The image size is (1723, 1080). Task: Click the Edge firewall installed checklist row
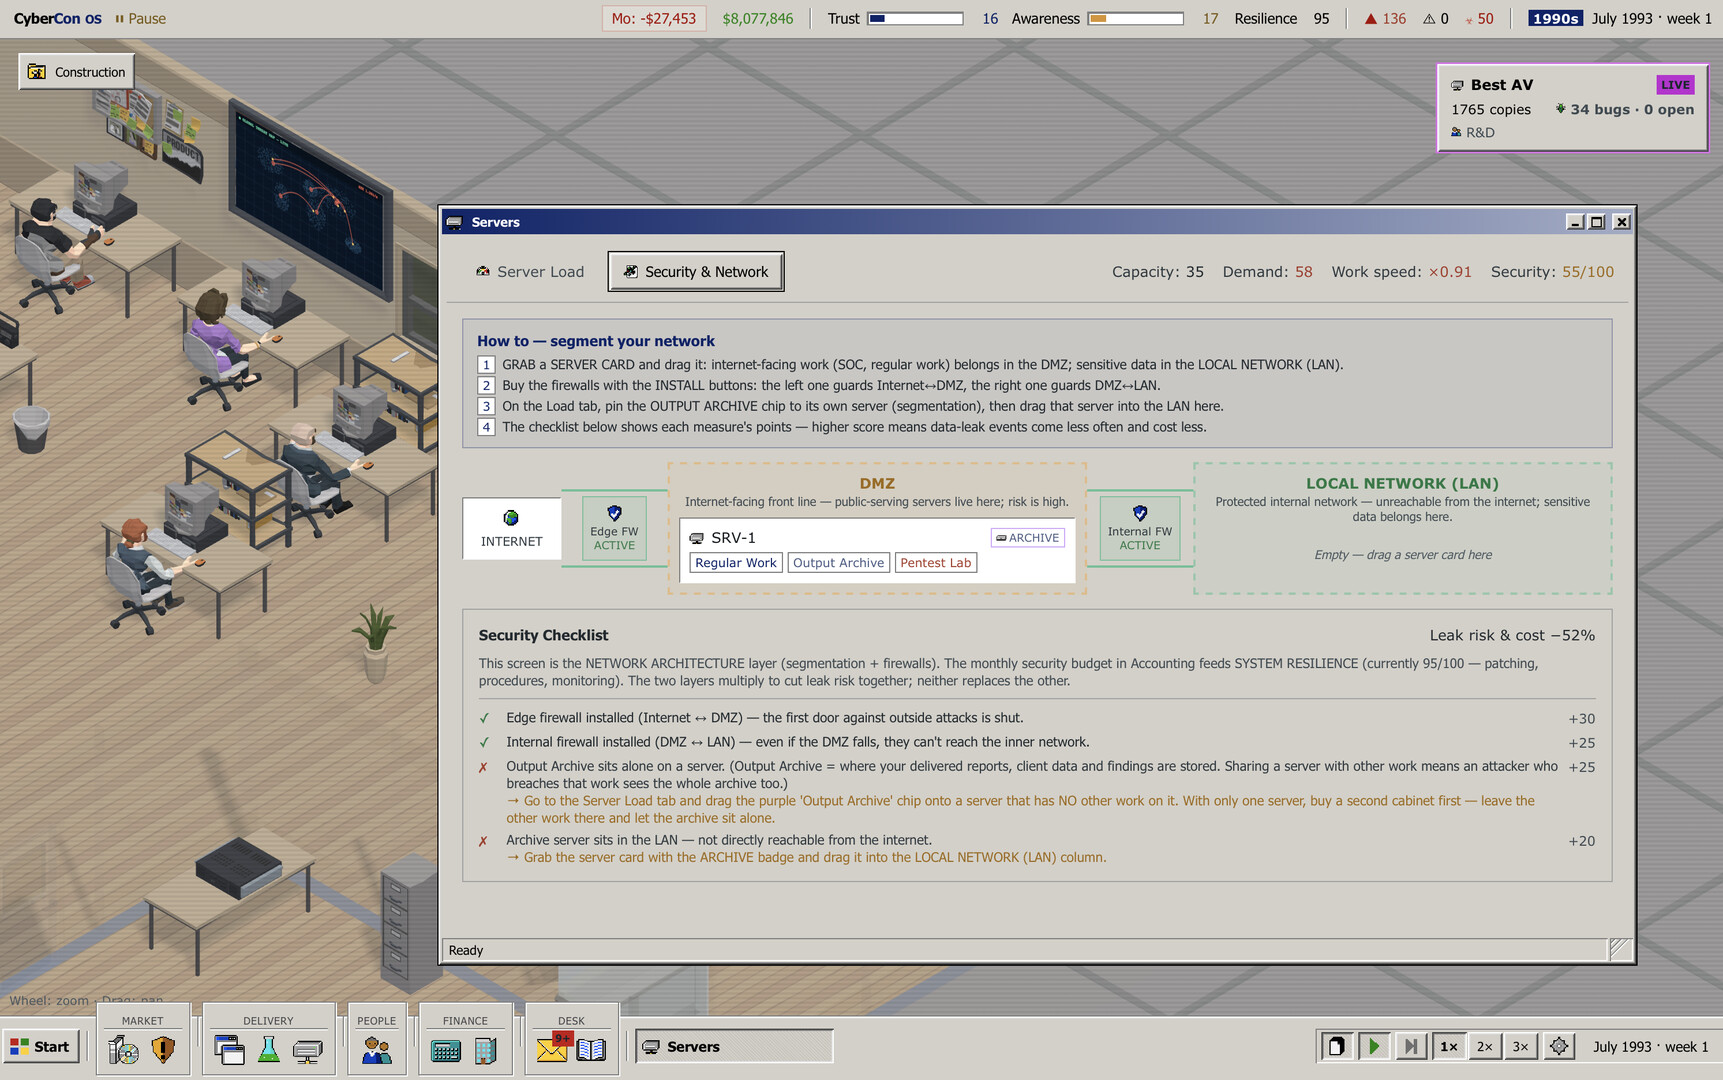[1036, 718]
